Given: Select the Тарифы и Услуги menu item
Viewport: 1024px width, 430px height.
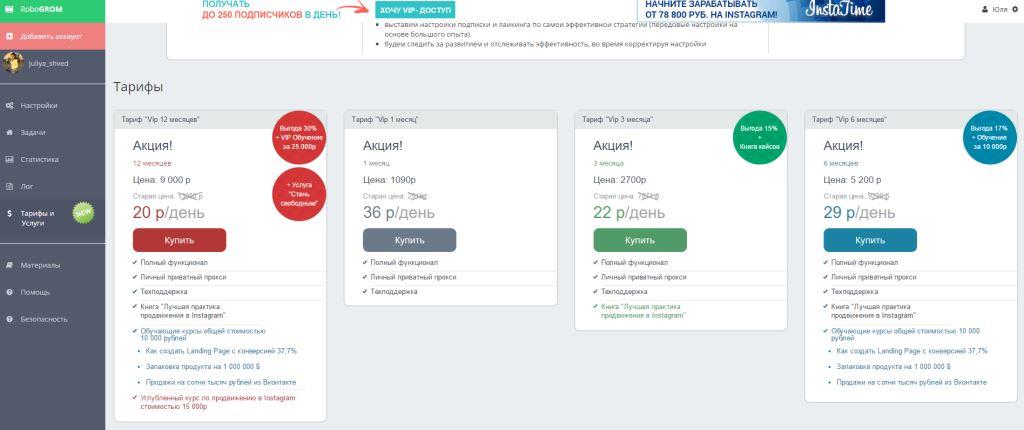Looking at the screenshot, I should coord(52,218).
